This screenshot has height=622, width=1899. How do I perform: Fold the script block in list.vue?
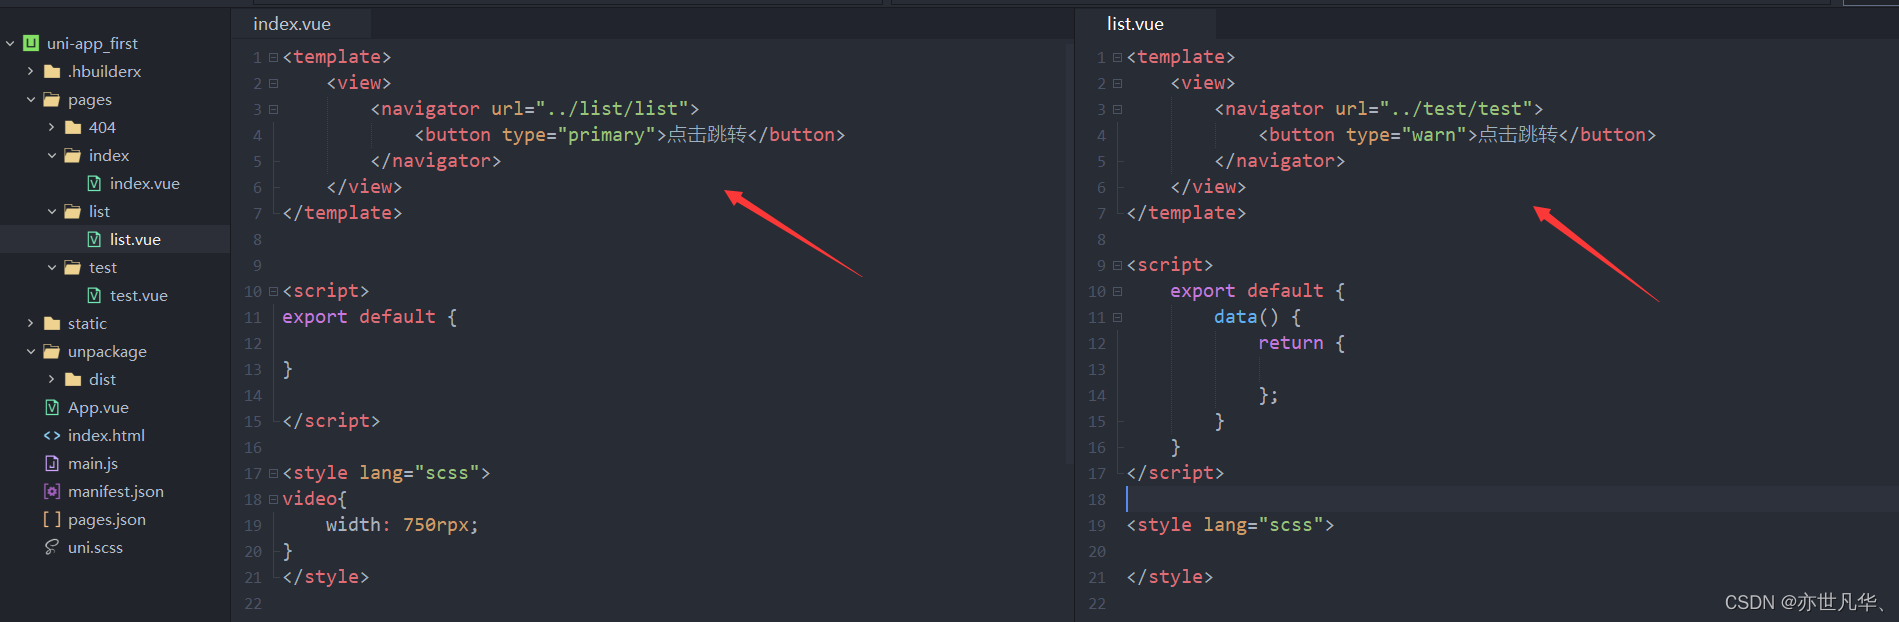pos(1117,265)
